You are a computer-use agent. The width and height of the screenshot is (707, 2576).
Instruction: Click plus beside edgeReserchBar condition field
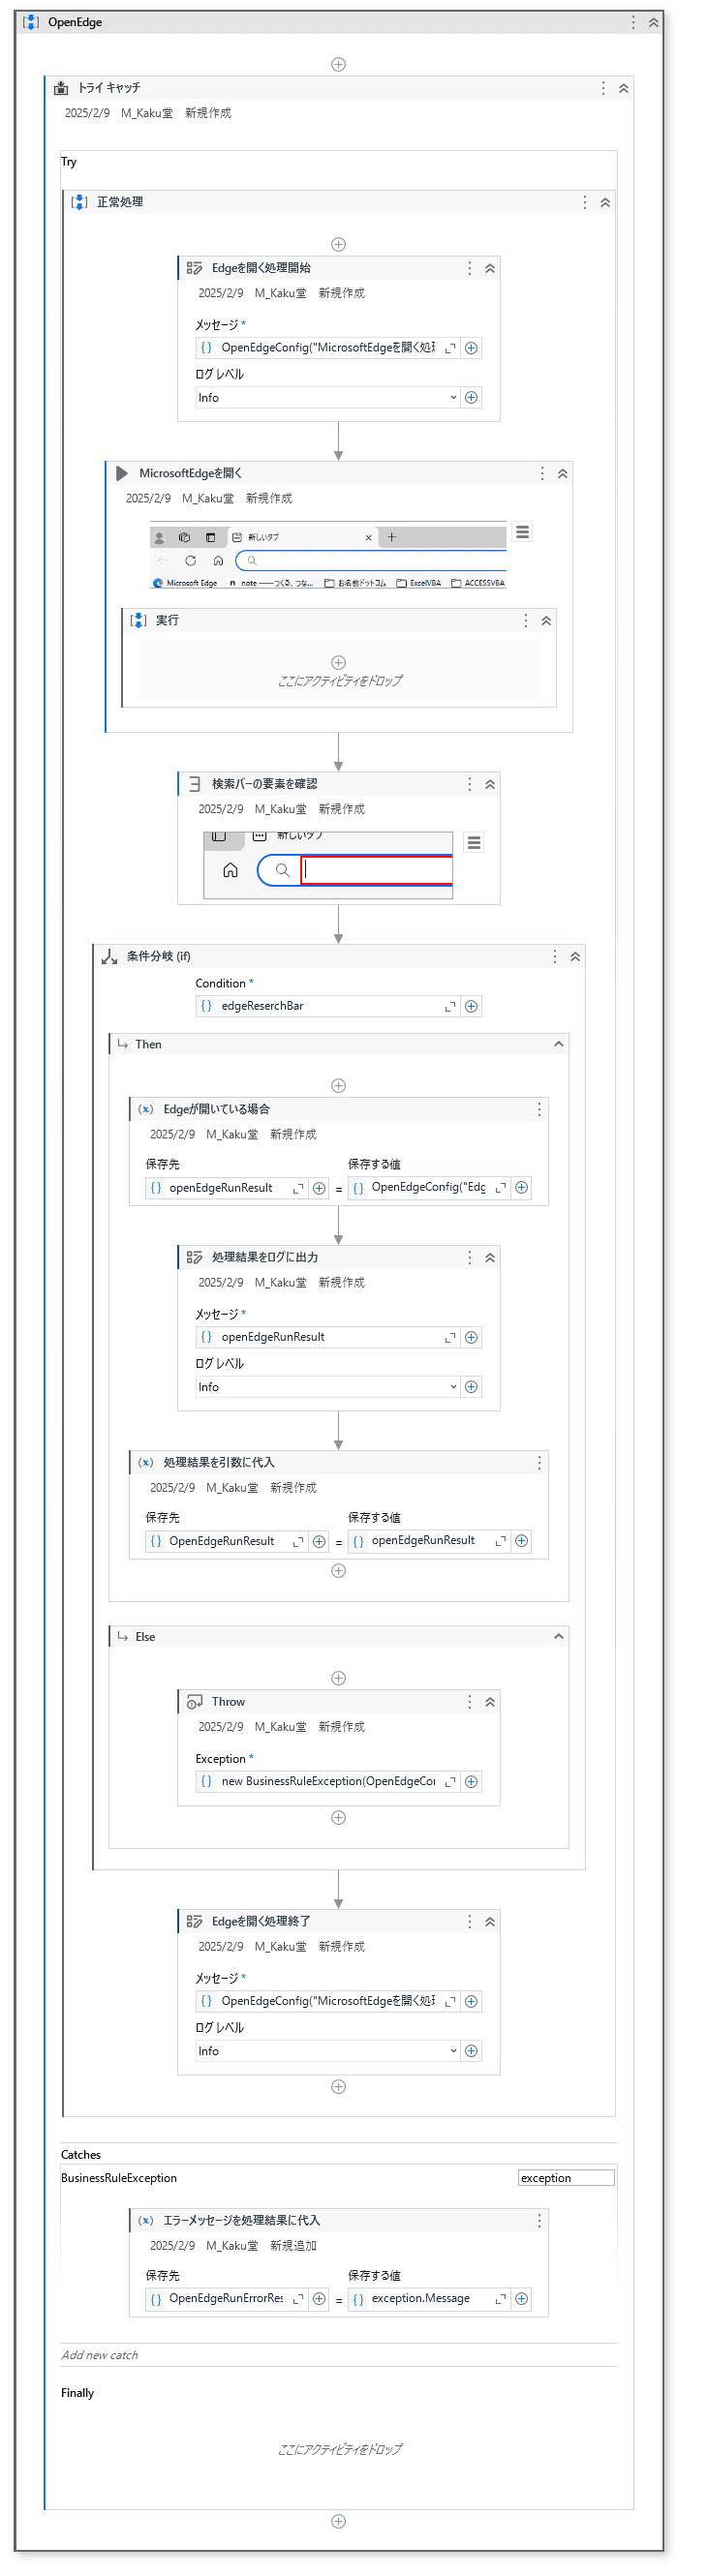coord(471,1006)
